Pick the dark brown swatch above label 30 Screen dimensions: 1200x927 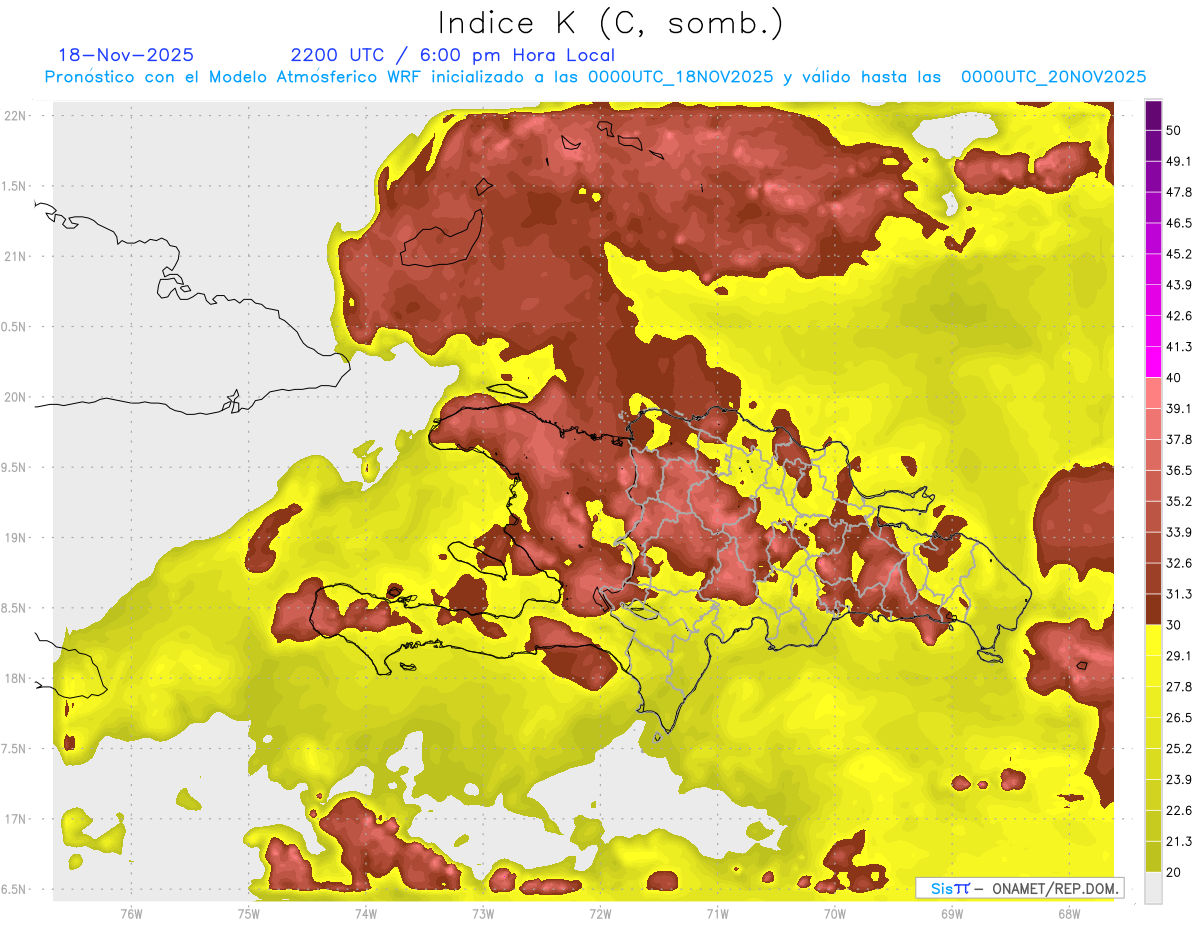[x=1153, y=609]
